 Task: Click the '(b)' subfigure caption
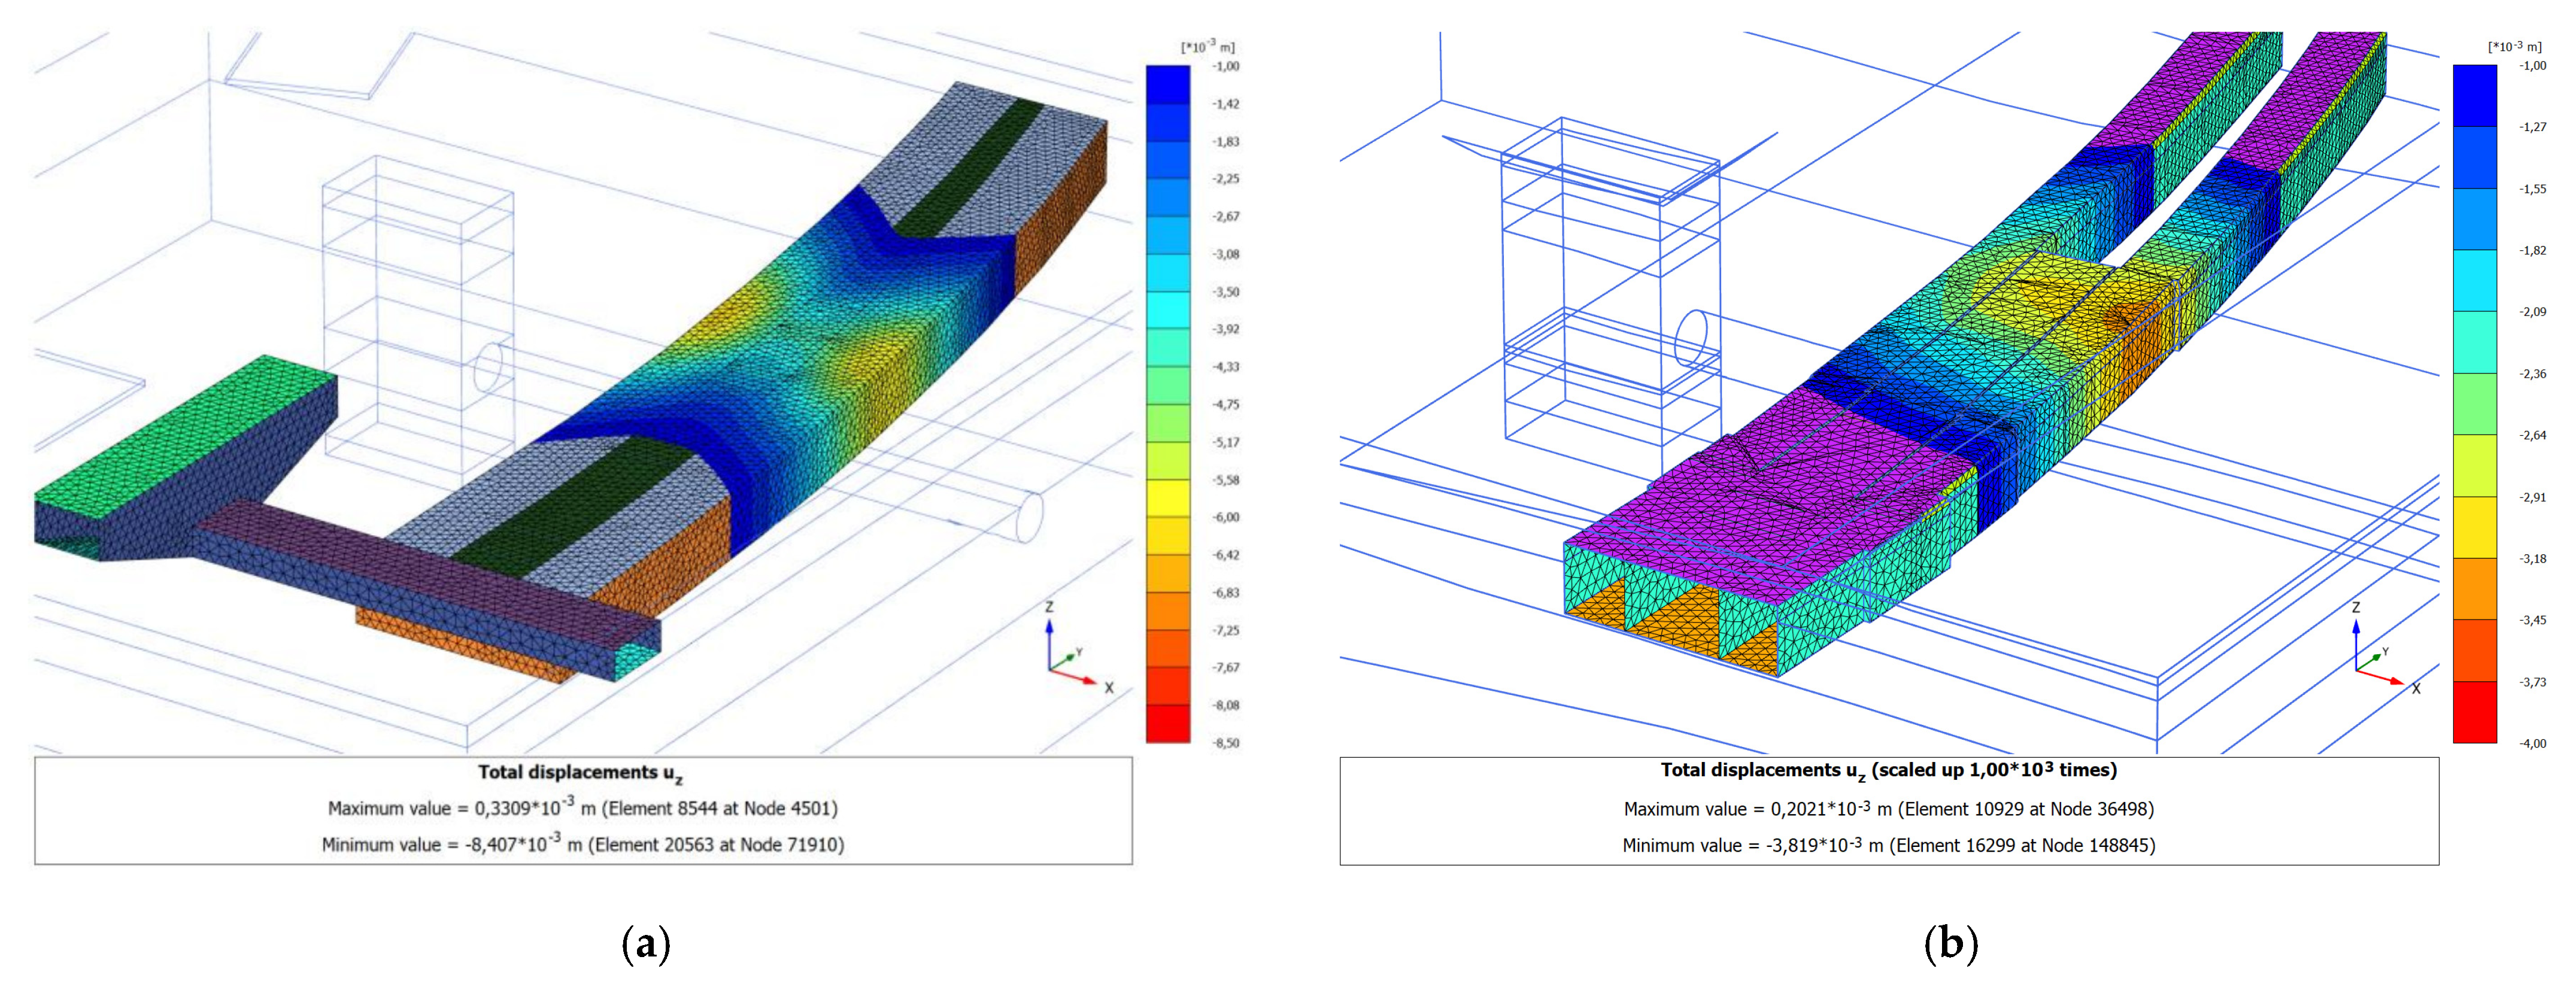tap(1951, 944)
